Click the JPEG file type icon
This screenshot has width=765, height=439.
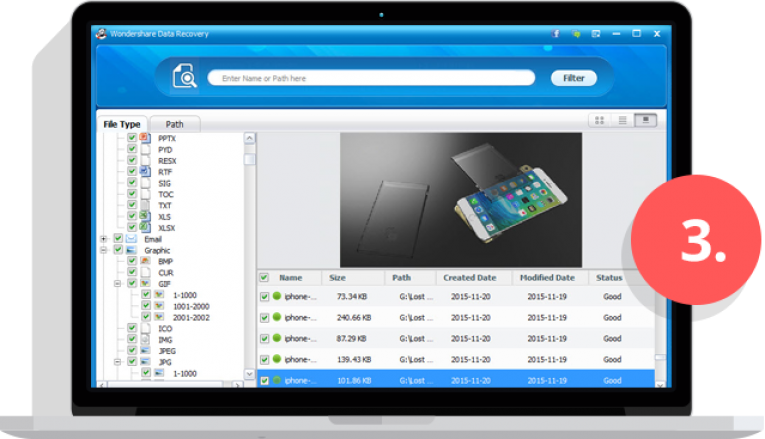(145, 350)
